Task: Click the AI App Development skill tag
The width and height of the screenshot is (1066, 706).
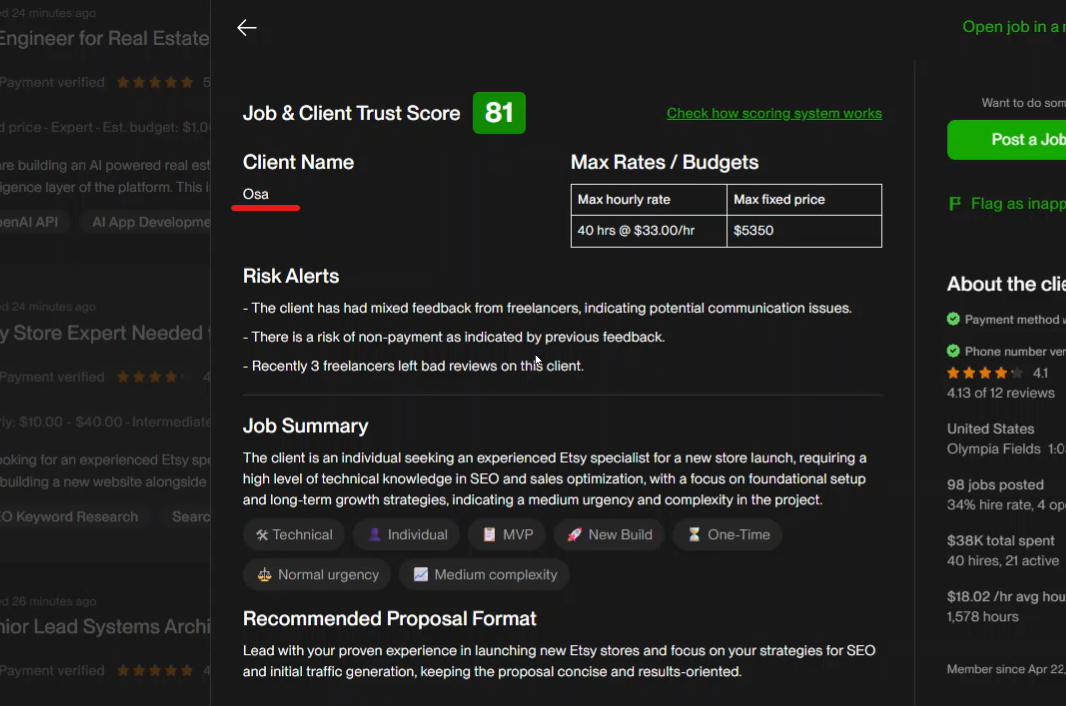Action: [148, 222]
